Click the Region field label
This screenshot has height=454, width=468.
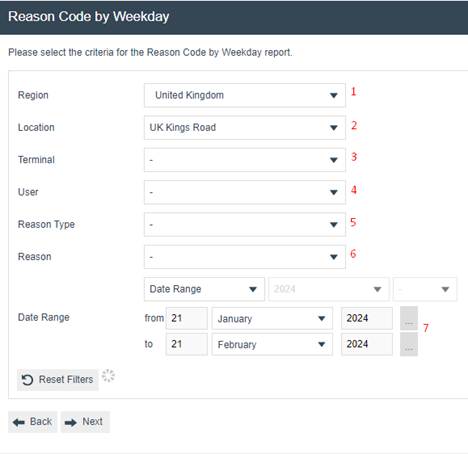[33, 95]
